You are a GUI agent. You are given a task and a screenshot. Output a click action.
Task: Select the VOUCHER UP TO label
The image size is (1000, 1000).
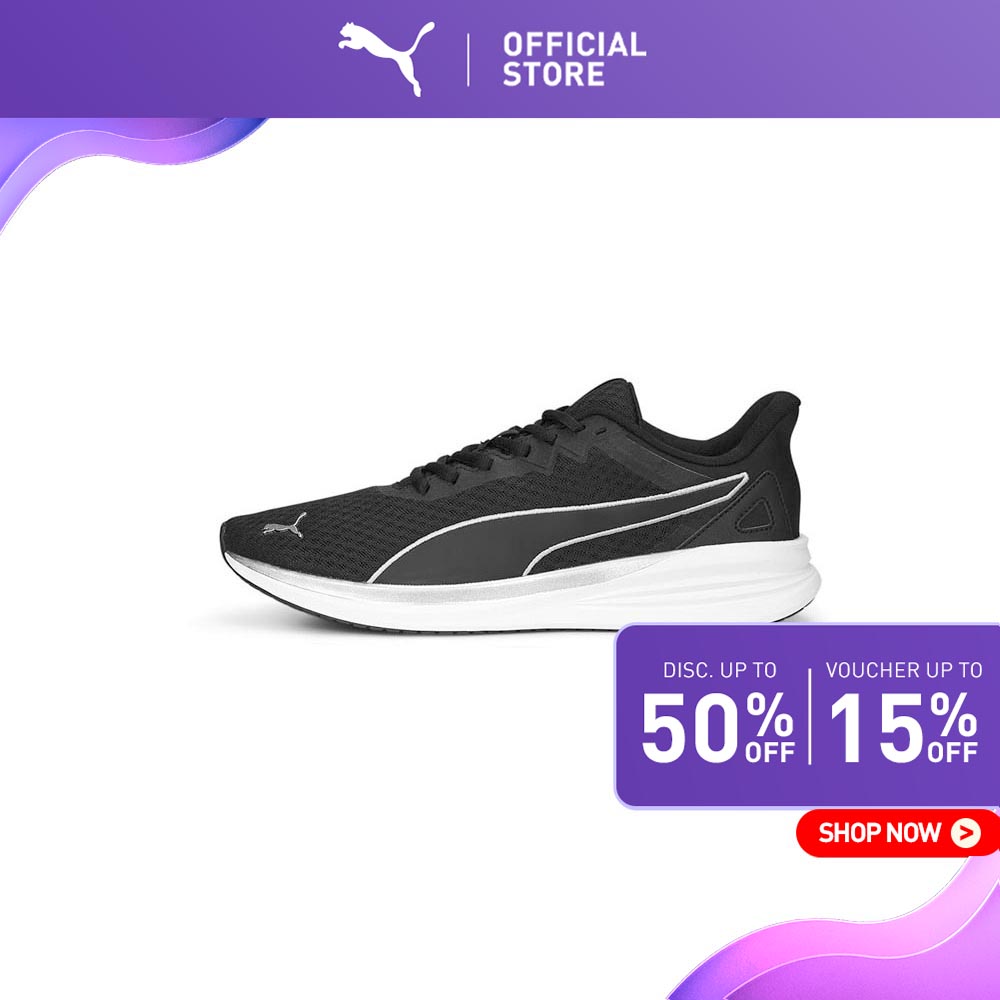pos(904,670)
